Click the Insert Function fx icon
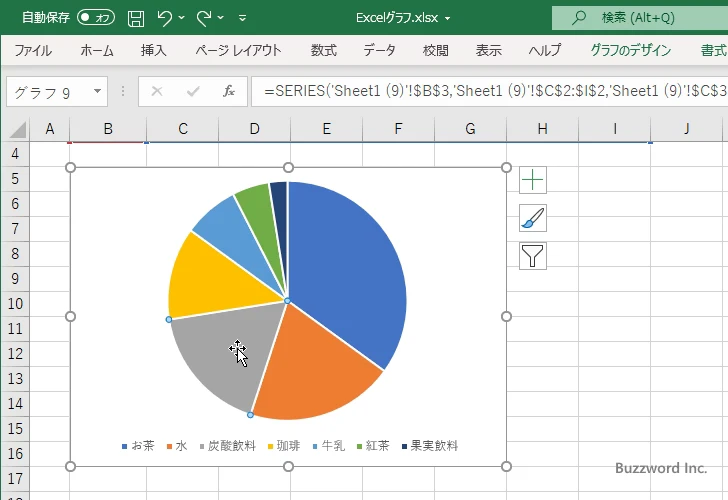This screenshot has width=728, height=500. (228, 91)
